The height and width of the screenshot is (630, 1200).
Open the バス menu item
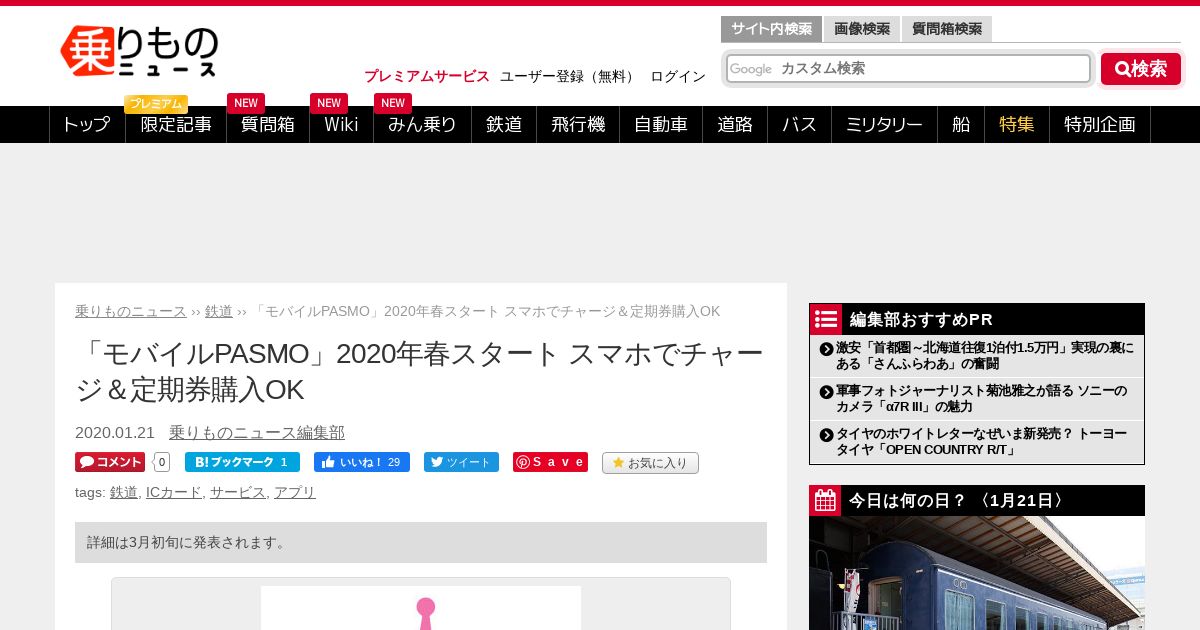[799, 124]
